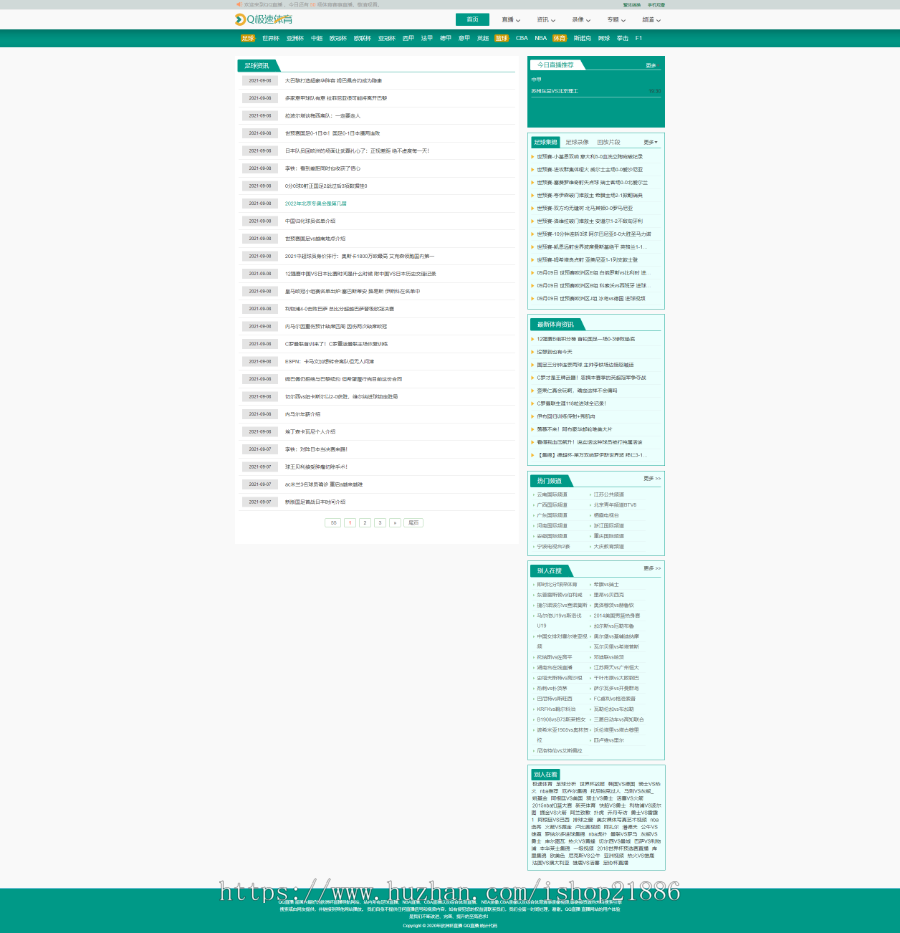Click the speaker announcement icon at top

pyautogui.click(x=239, y=4)
